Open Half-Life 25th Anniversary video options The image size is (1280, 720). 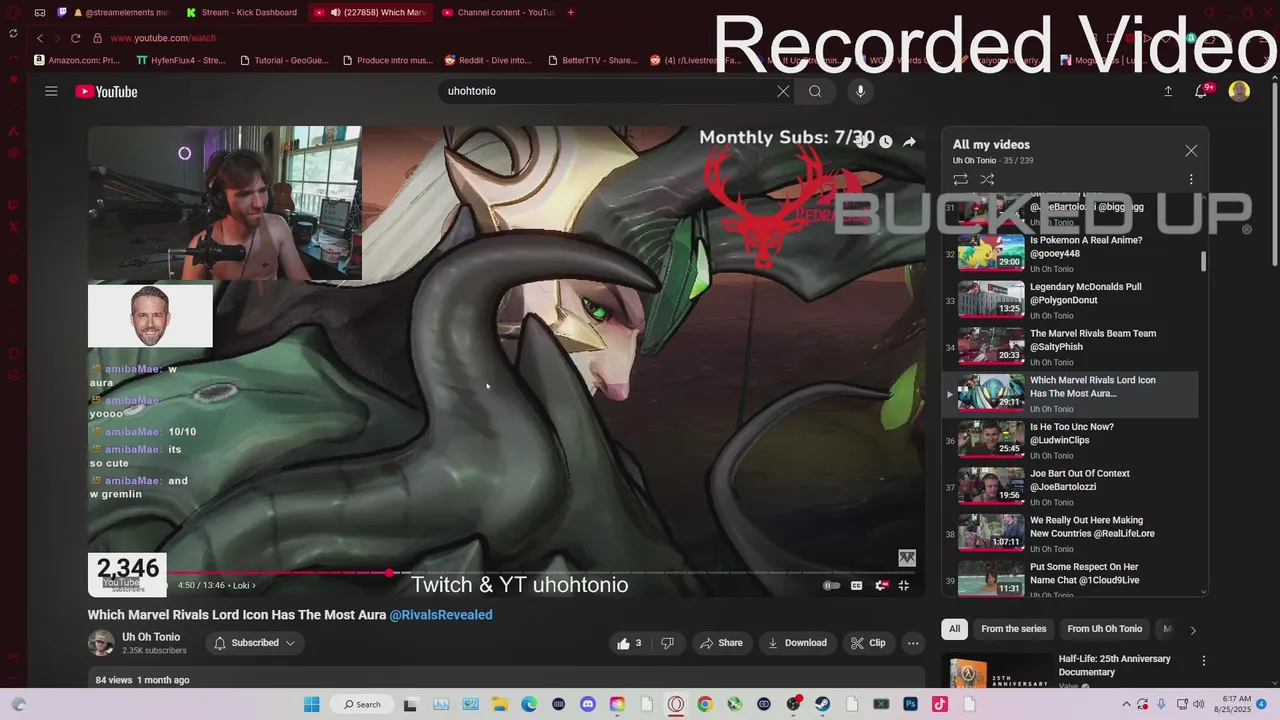click(1204, 661)
